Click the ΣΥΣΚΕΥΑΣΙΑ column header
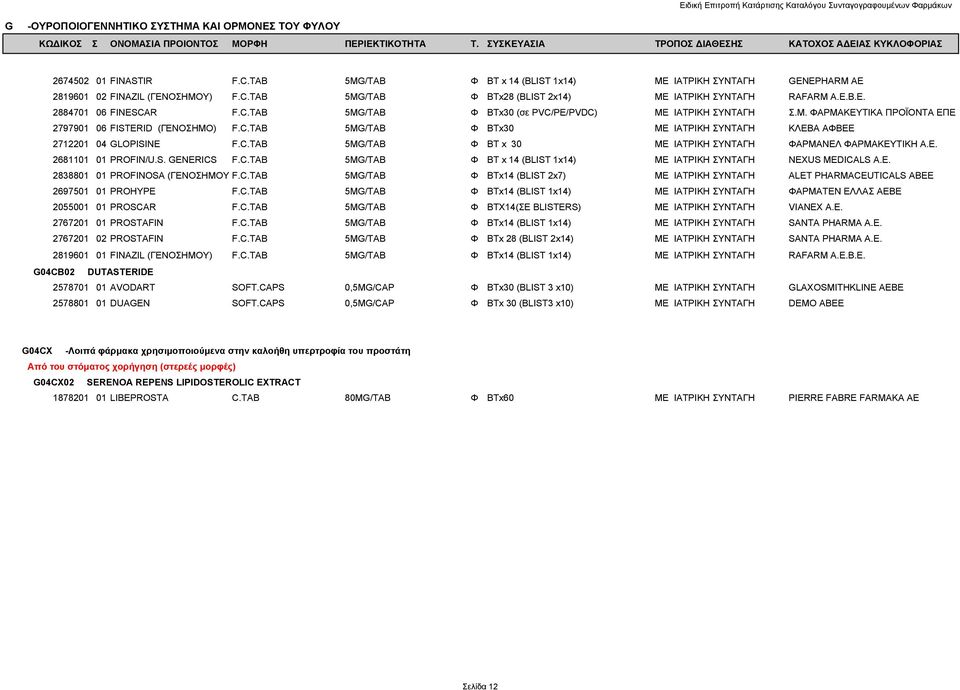 516,44
